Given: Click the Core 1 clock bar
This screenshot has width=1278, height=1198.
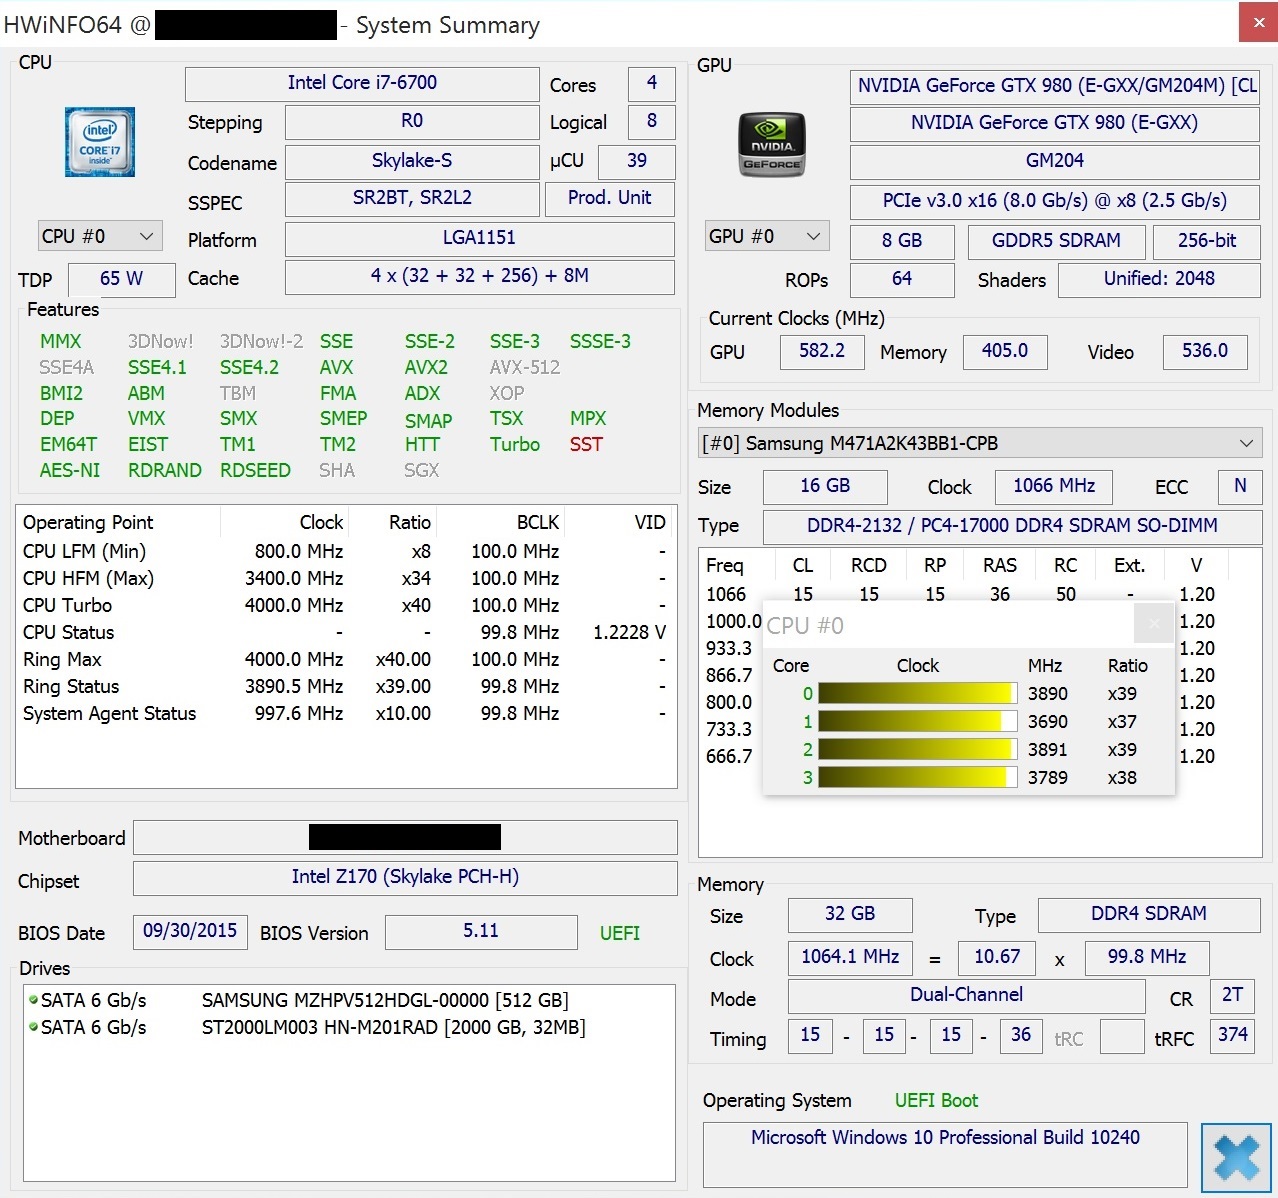Looking at the screenshot, I should 917,721.
